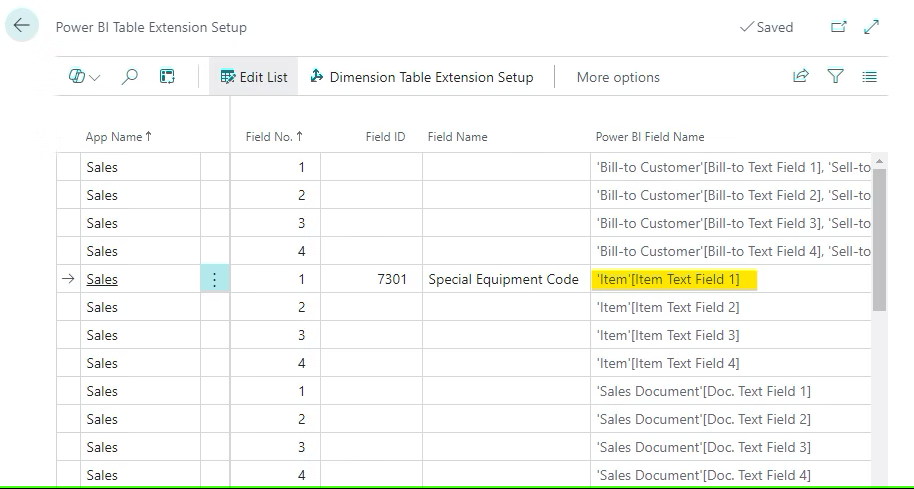The image size is (914, 489).
Task: Click the search magnifier icon
Action: [129, 76]
